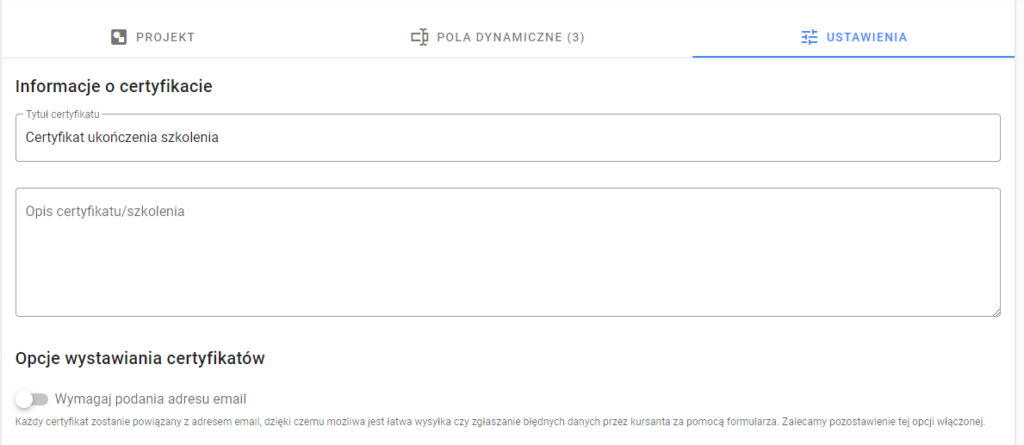Click the Pola dynamiczne text-field icon
Viewport: 1024px width, 445px height.
tap(419, 37)
